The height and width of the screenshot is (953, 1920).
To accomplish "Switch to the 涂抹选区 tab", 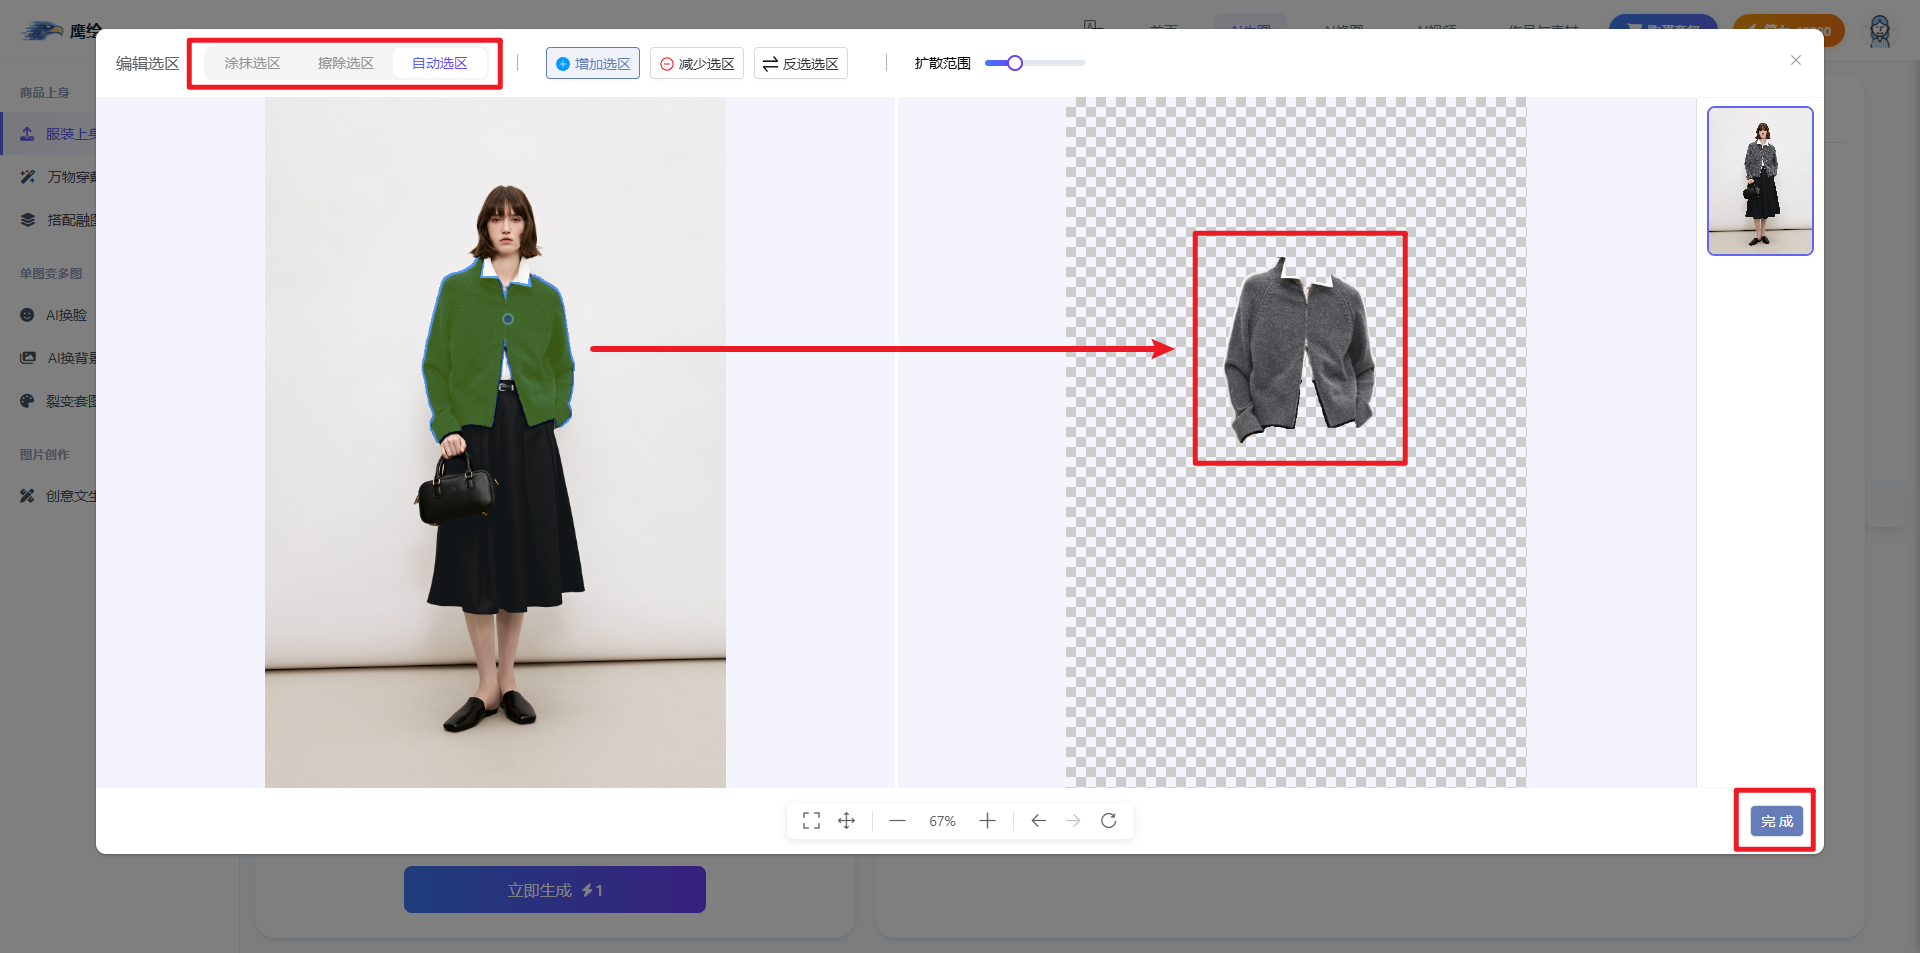I will pos(252,63).
